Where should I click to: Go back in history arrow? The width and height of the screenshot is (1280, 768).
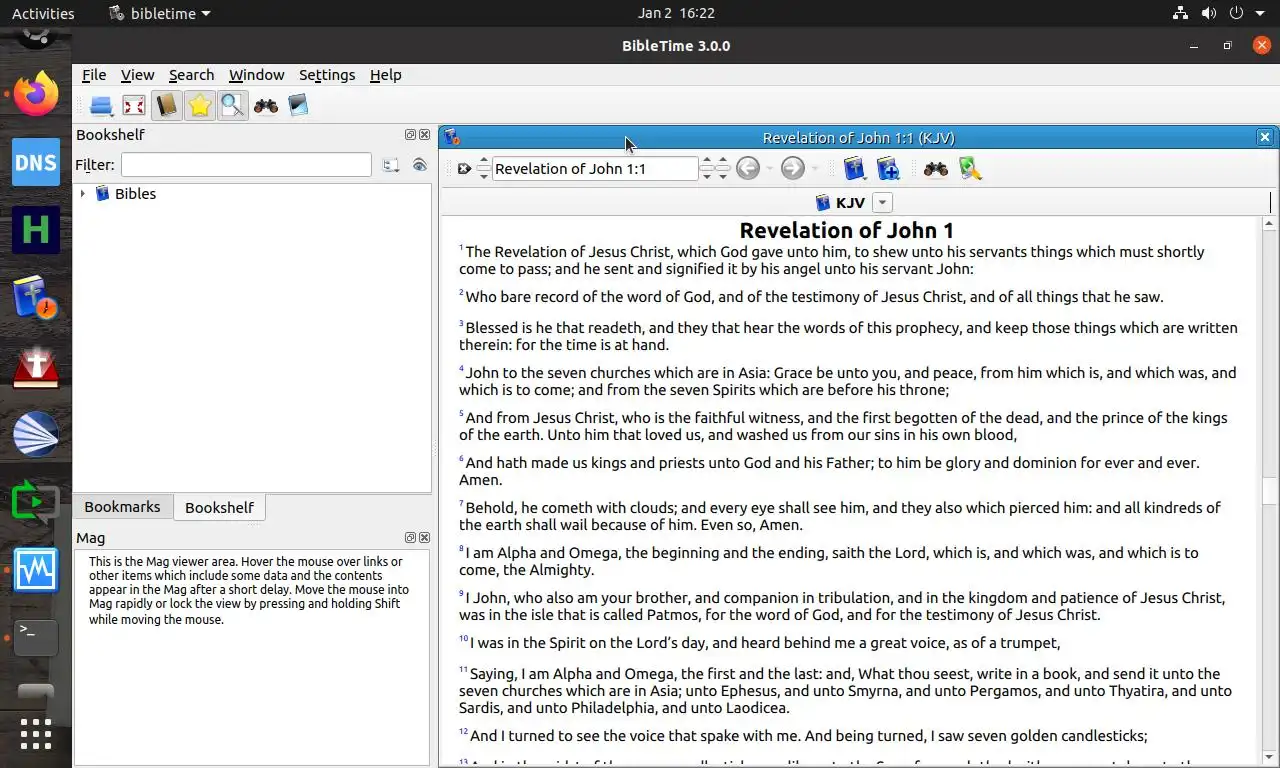748,168
